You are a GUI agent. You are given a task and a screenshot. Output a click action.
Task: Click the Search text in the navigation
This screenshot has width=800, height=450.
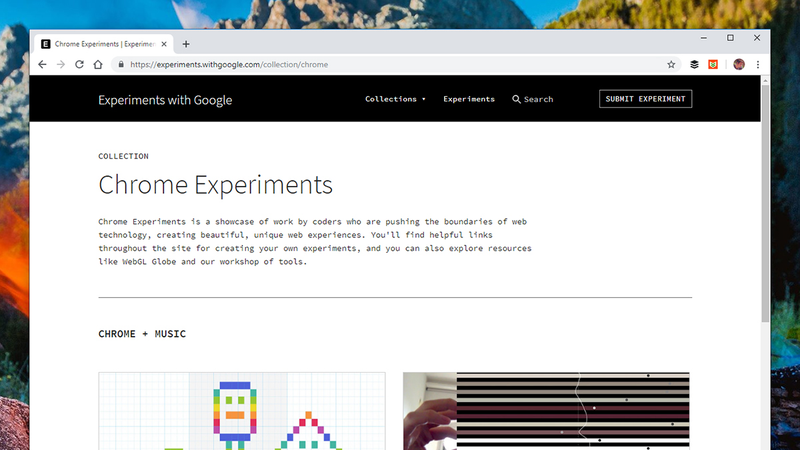coord(538,99)
